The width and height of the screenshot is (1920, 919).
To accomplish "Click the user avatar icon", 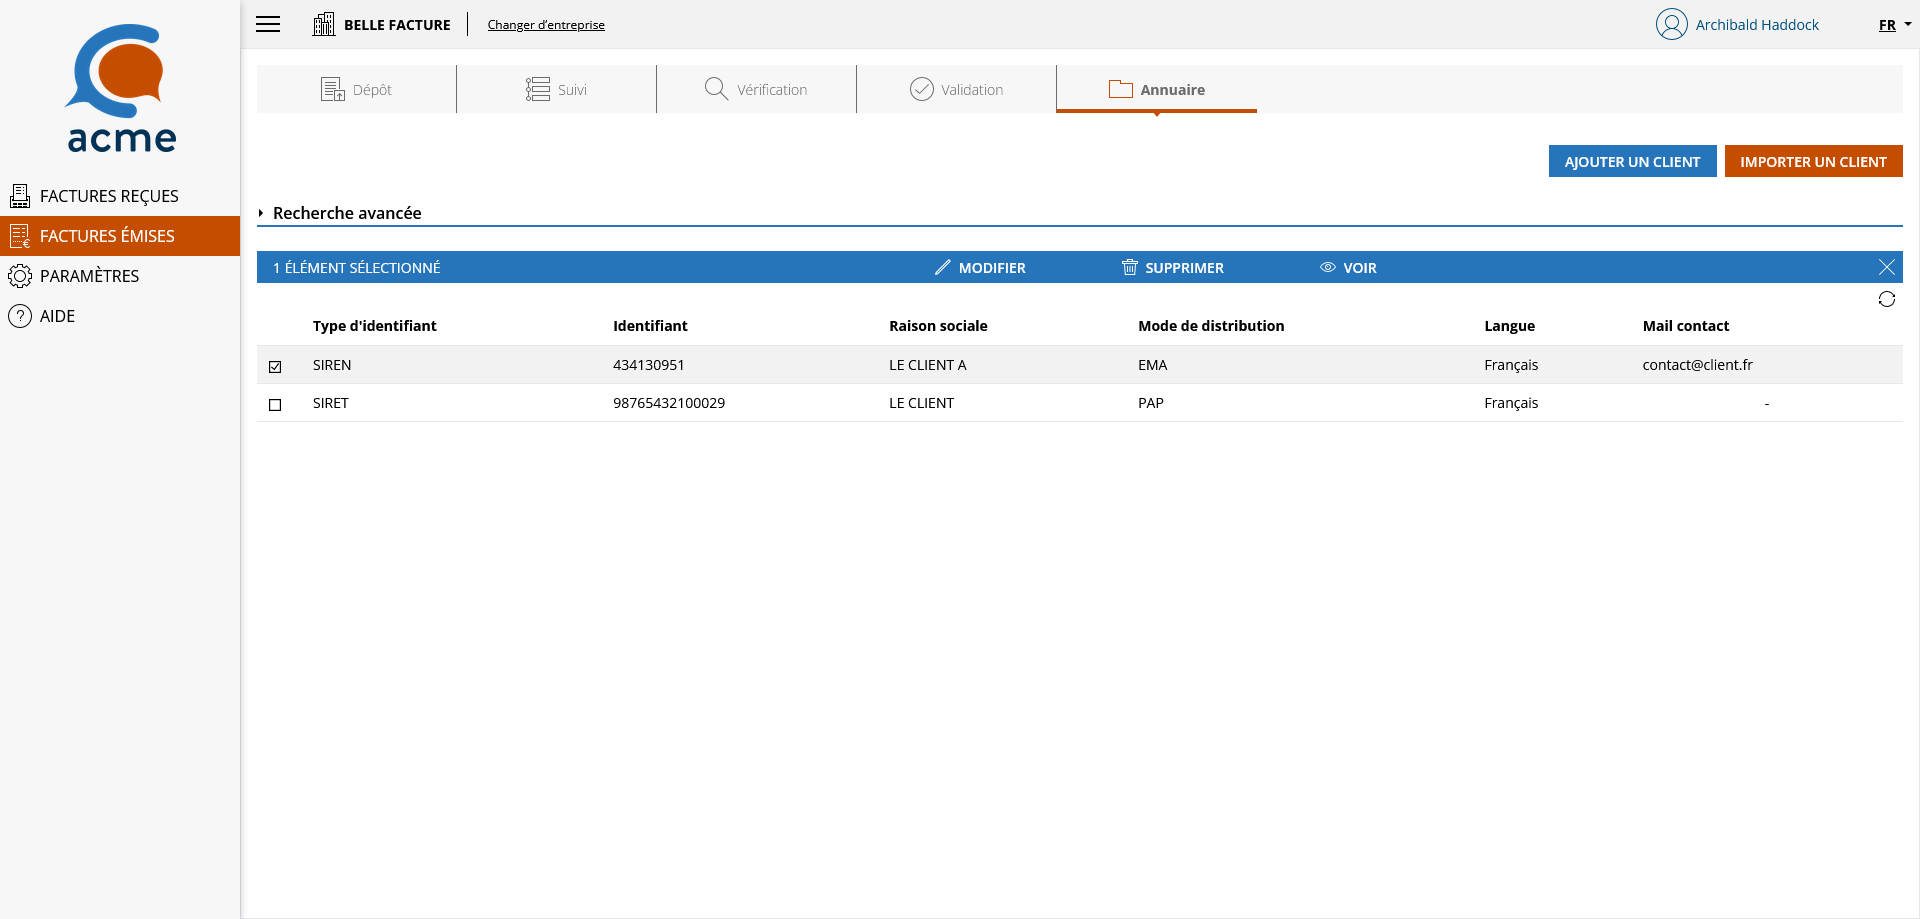I will click(x=1671, y=24).
